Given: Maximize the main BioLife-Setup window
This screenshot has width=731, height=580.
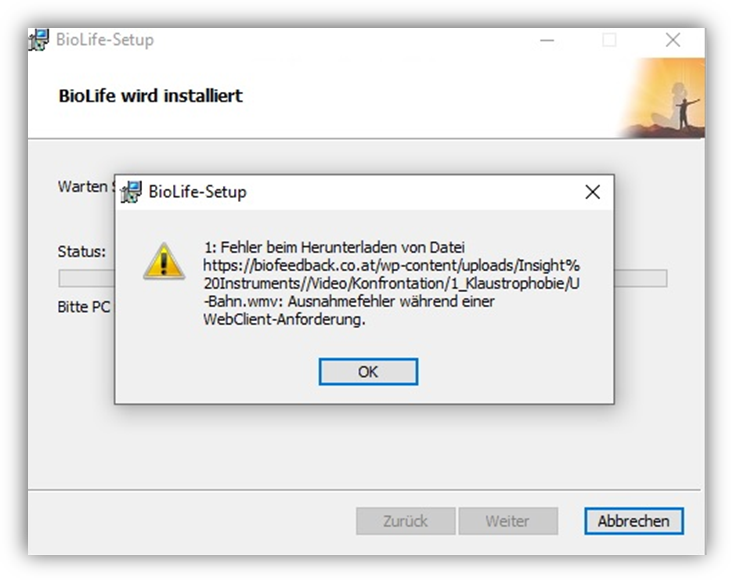Looking at the screenshot, I should coord(609,41).
